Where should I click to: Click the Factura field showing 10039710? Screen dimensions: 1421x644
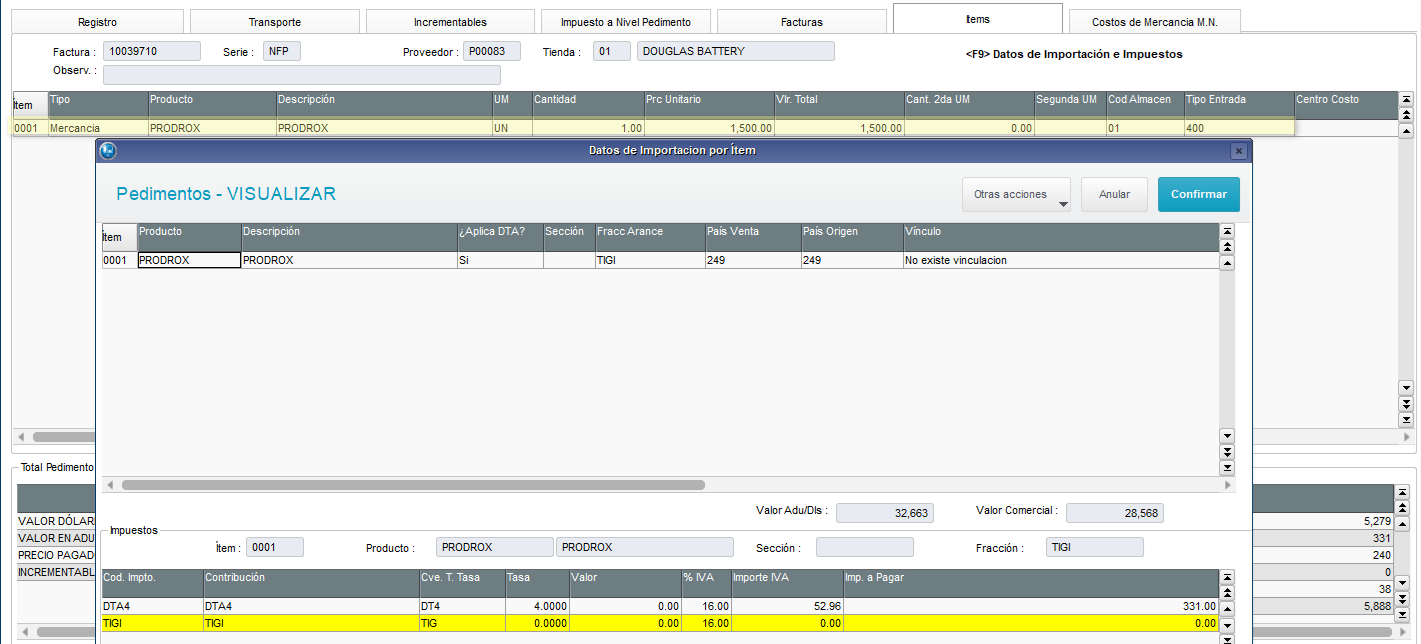click(152, 51)
